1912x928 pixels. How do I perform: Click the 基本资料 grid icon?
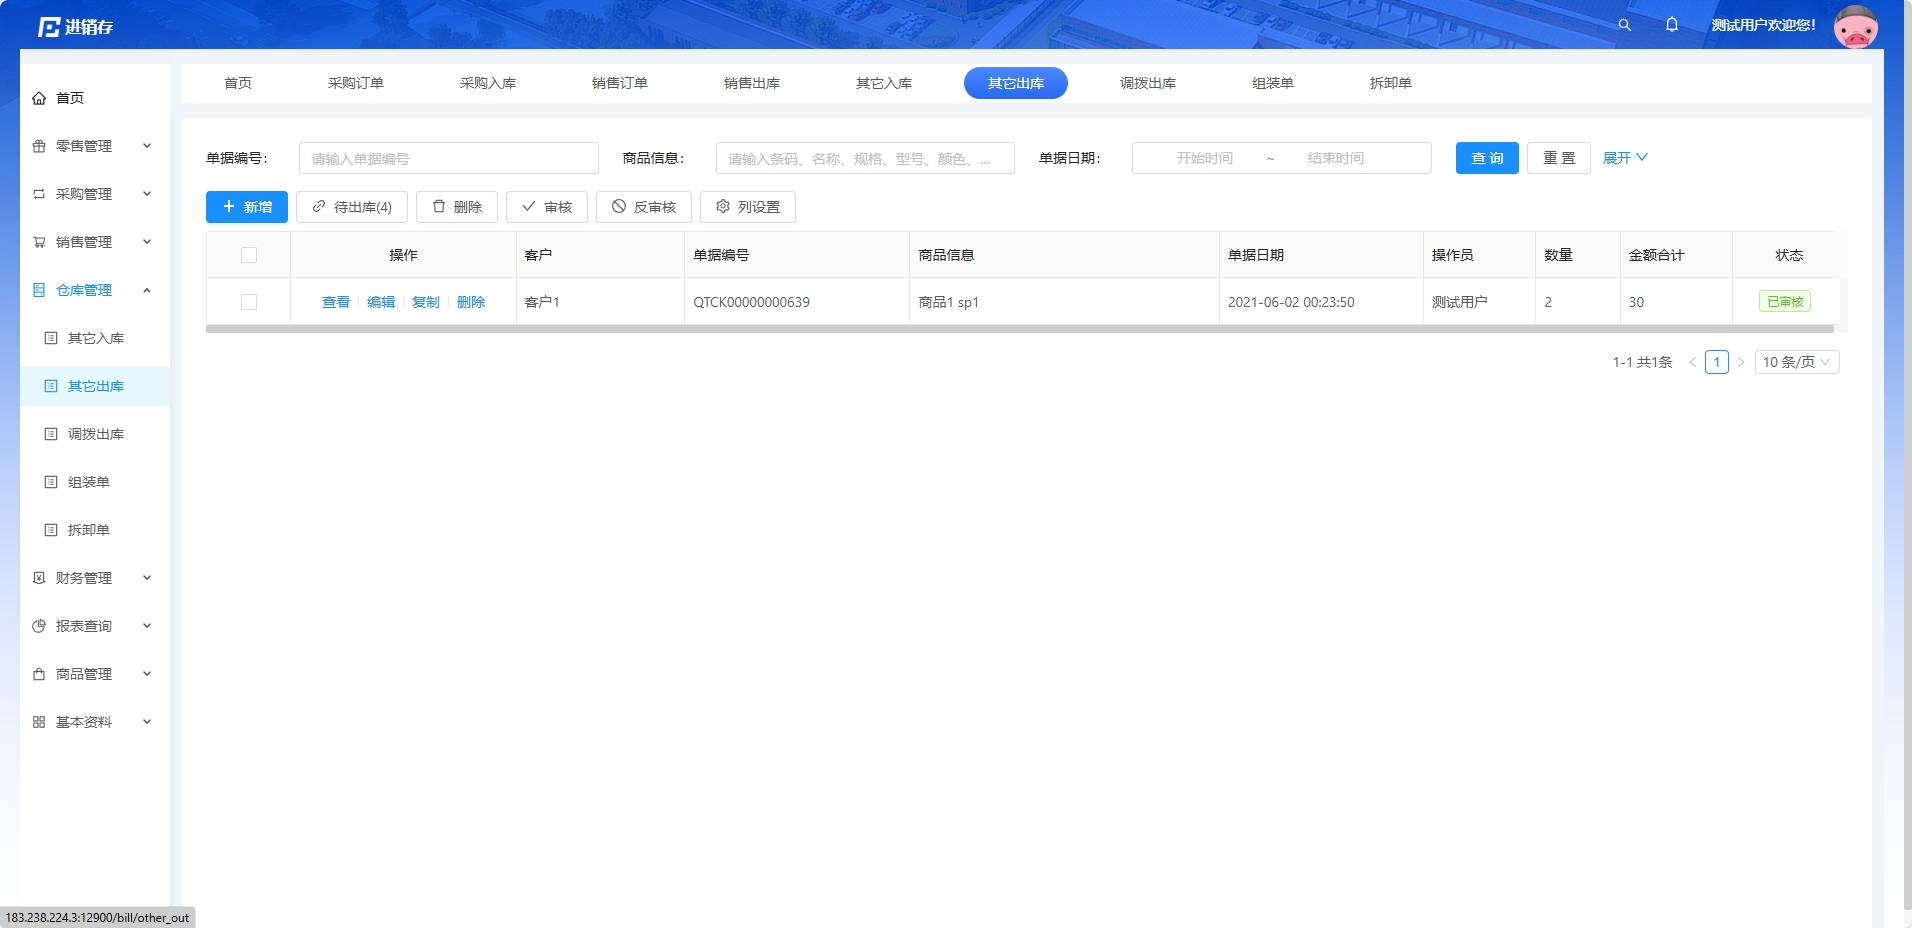tap(39, 722)
